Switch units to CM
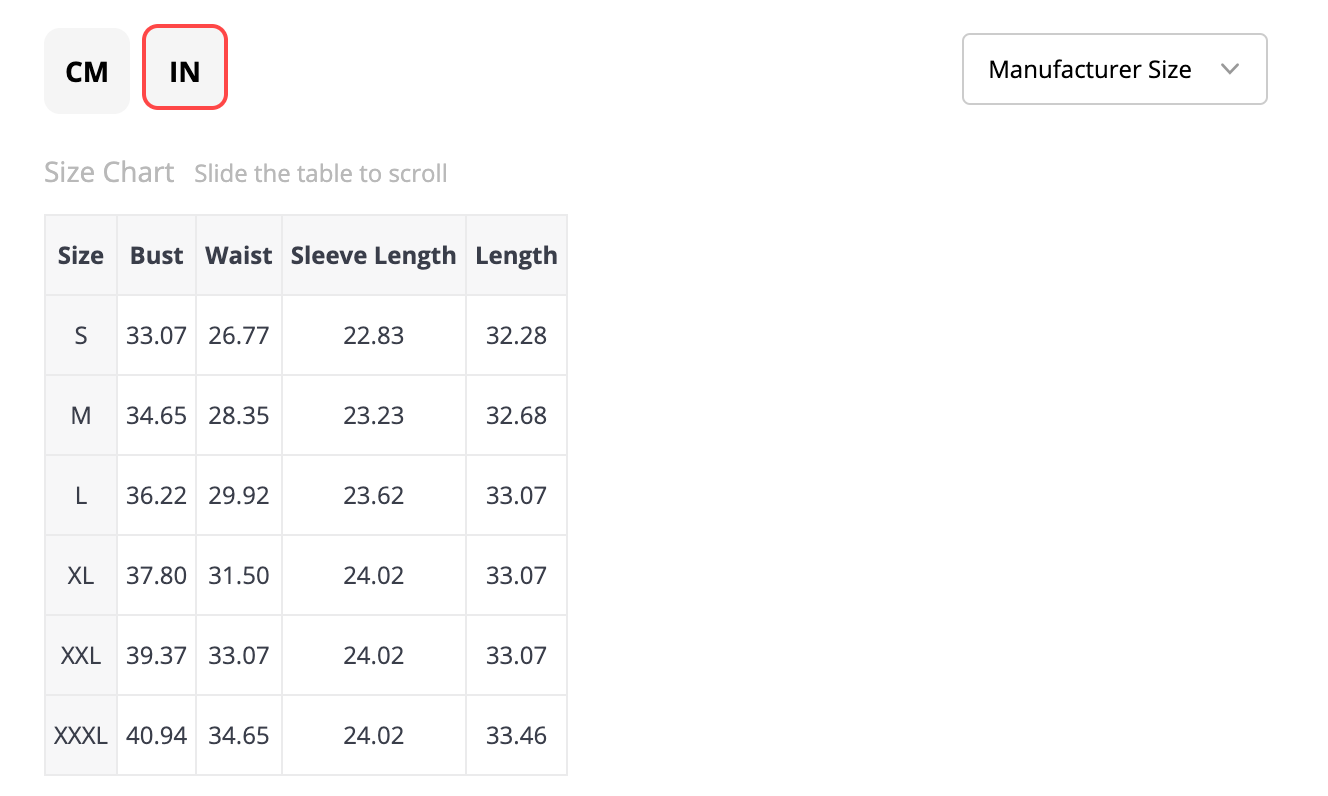Image resolution: width=1328 pixels, height=796 pixels. point(87,71)
